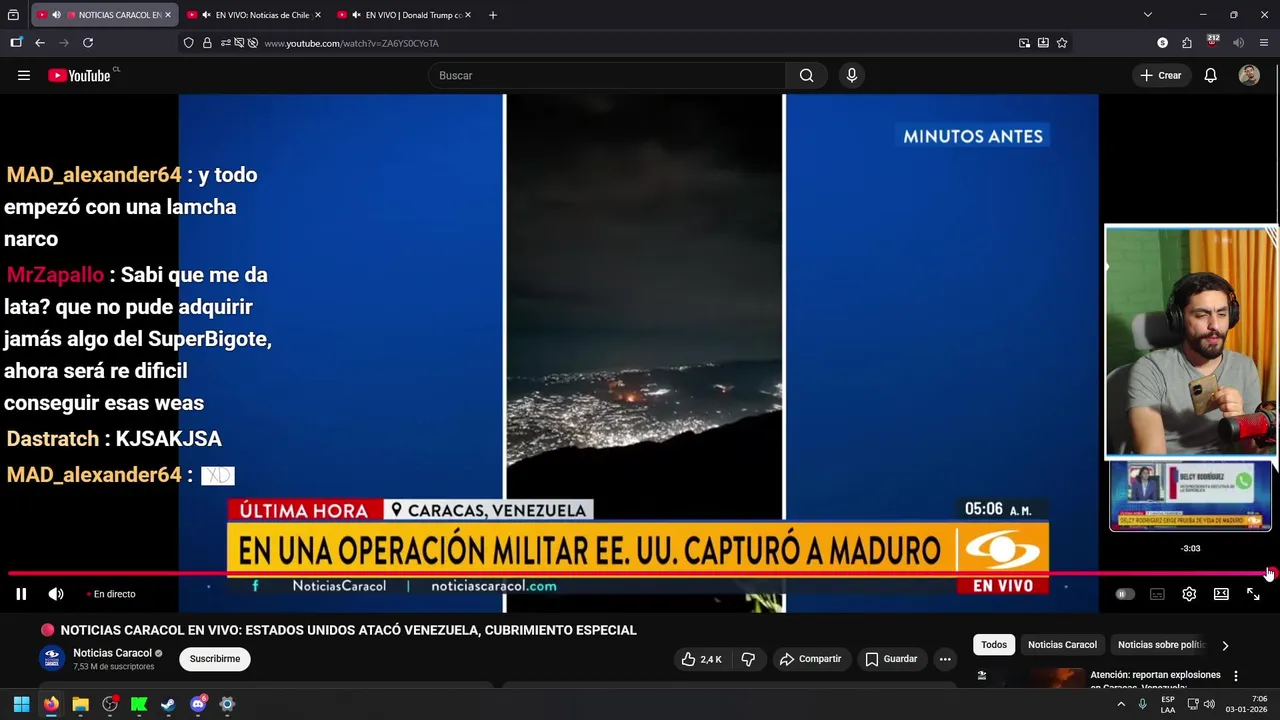The width and height of the screenshot is (1280, 720).
Task: Unmute the EN VIVO Noticias de Chile tab
Action: [x=206, y=15]
